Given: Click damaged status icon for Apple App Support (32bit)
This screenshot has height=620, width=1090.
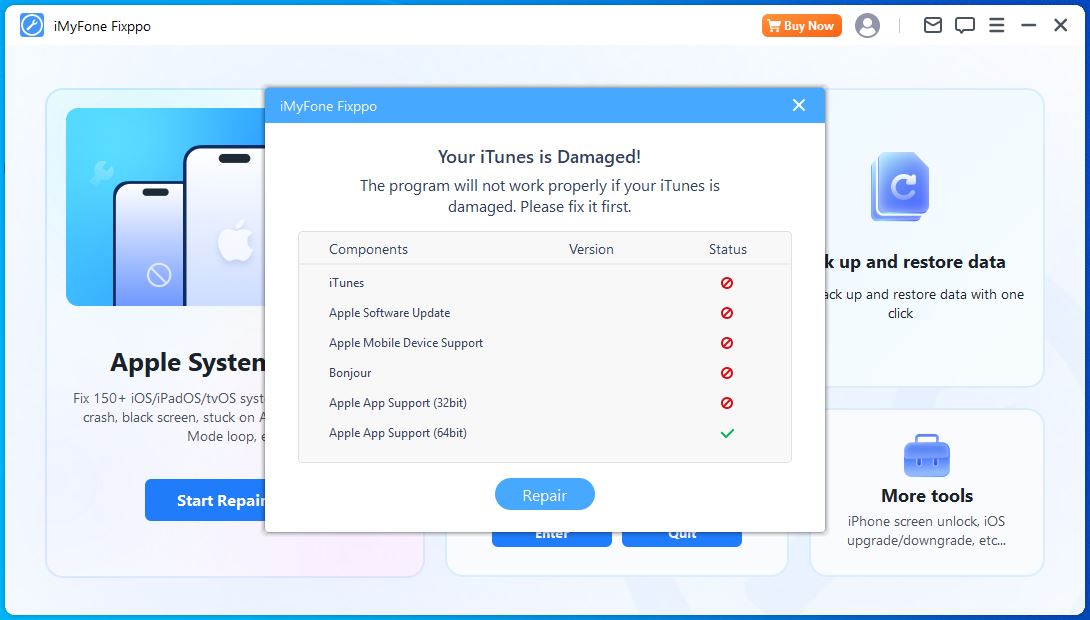Looking at the screenshot, I should click(727, 402).
